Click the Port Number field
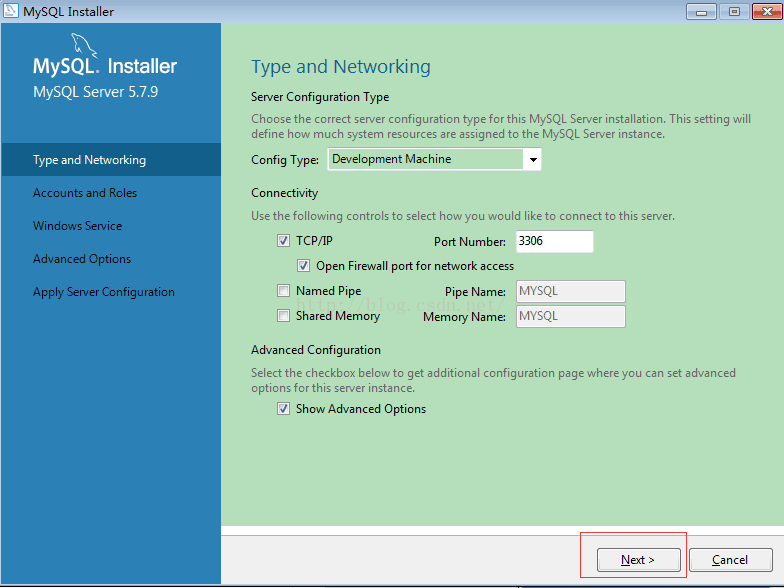The image size is (784, 588). 554,242
